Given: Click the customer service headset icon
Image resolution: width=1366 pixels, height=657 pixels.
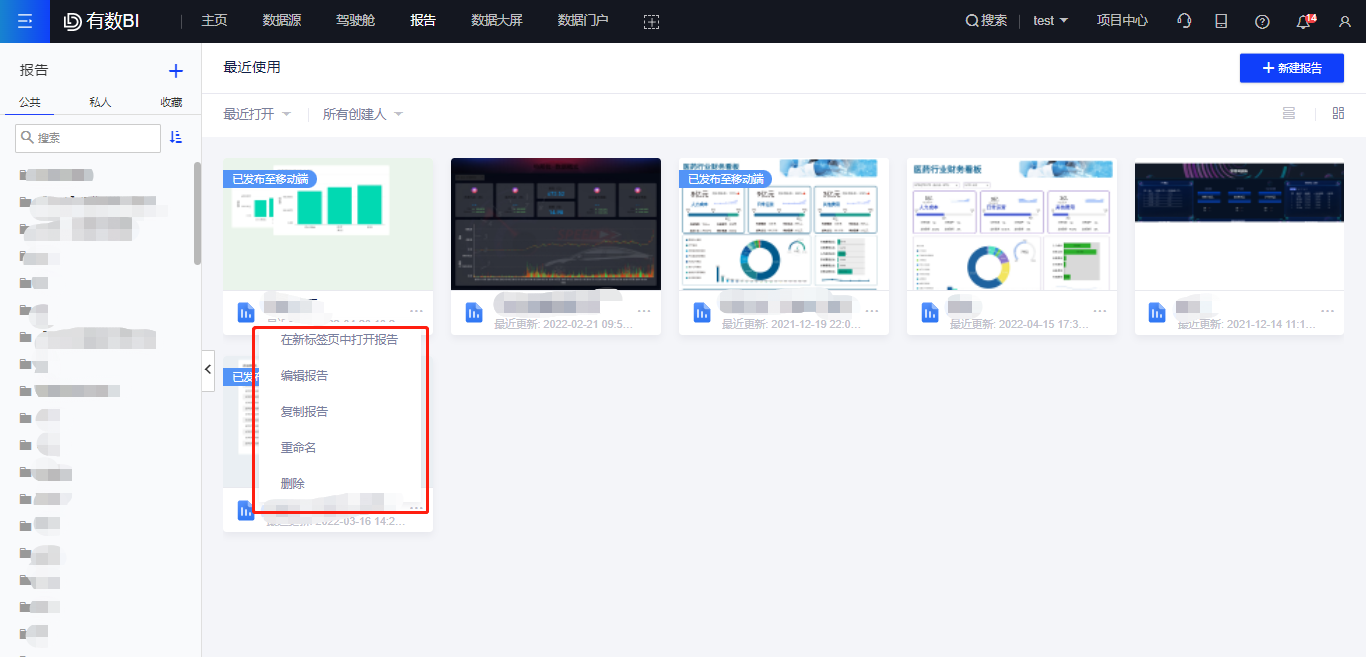Looking at the screenshot, I should tap(1183, 20).
